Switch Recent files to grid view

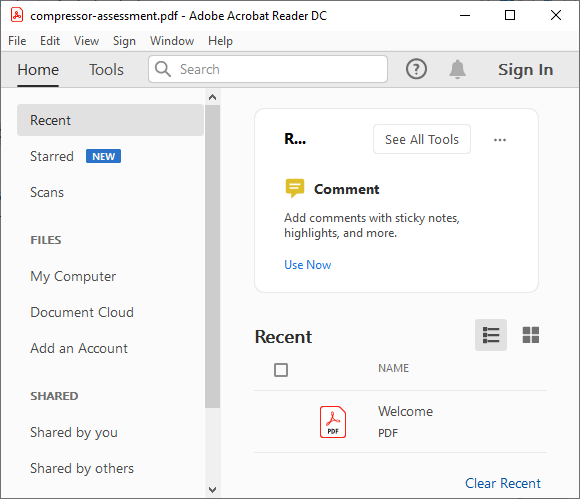(530, 335)
